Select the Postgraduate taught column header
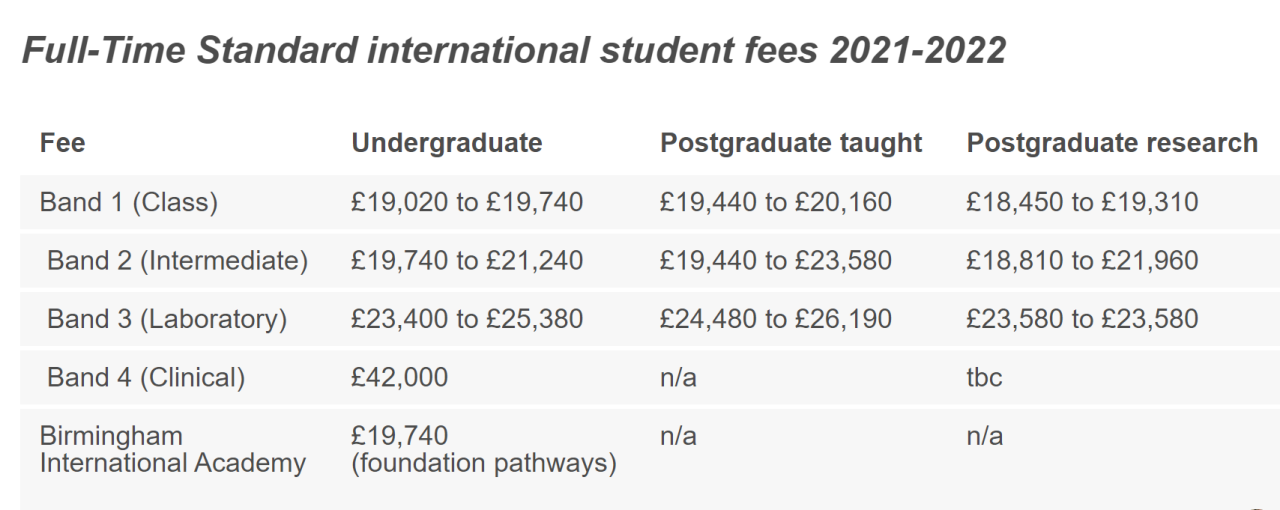The height and width of the screenshot is (510, 1280). click(790, 143)
